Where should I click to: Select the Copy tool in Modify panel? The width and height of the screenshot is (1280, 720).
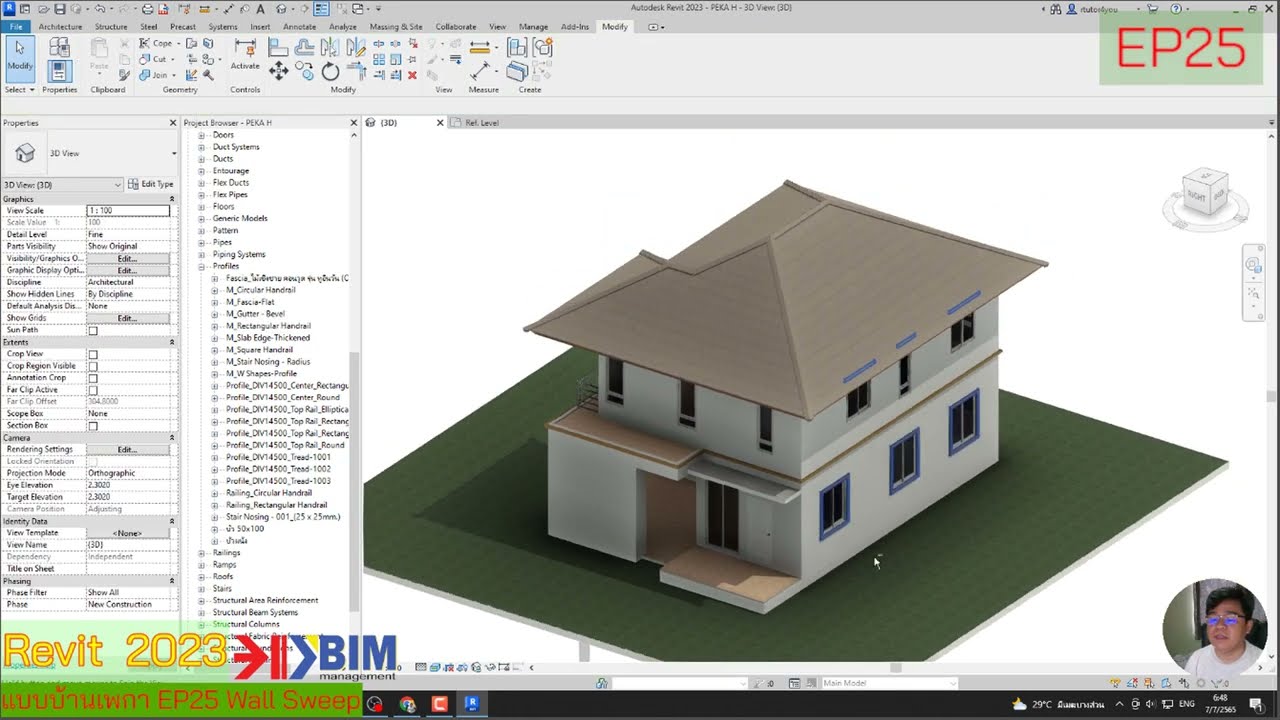coord(304,71)
